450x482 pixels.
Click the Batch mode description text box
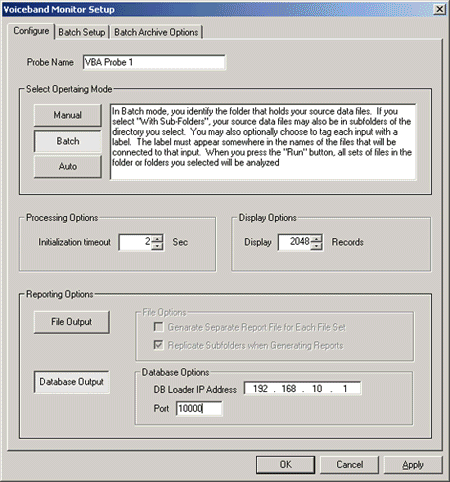[263, 142]
